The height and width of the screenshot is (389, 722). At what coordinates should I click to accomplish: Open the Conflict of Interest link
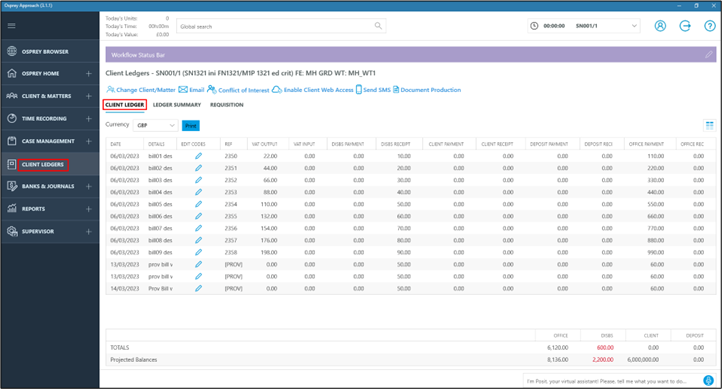point(238,90)
